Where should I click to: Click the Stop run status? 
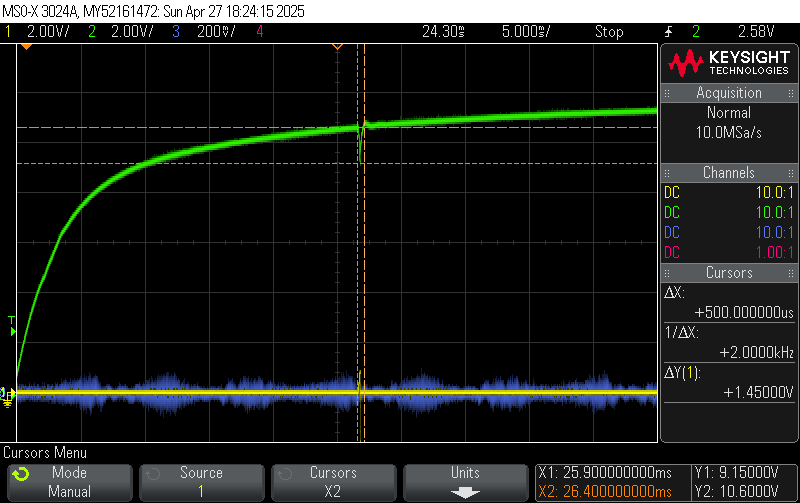click(609, 32)
